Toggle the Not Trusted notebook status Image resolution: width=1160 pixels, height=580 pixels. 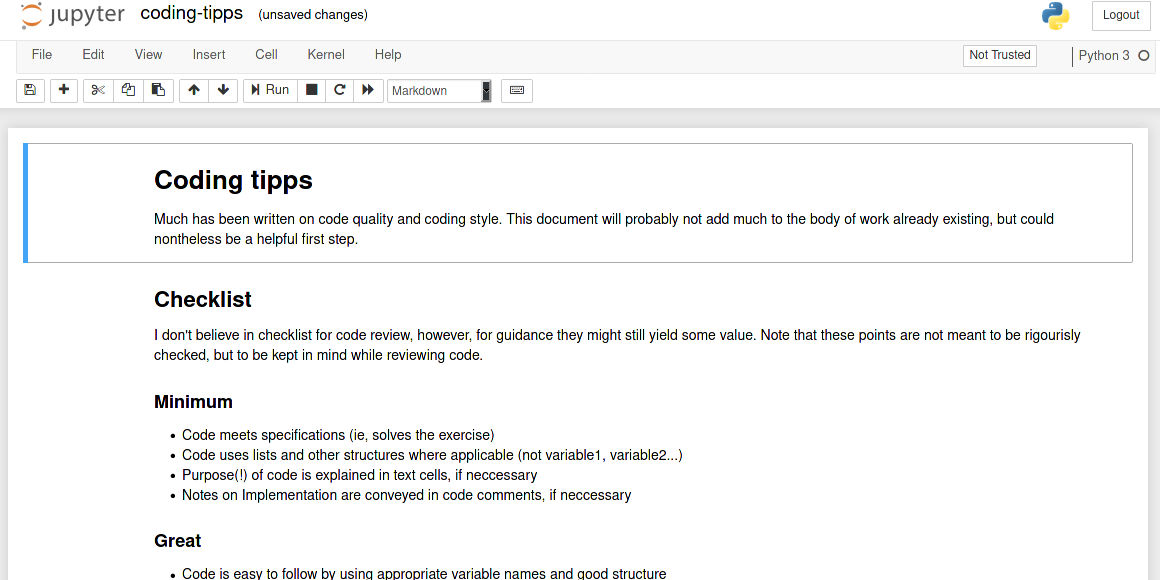tap(999, 56)
